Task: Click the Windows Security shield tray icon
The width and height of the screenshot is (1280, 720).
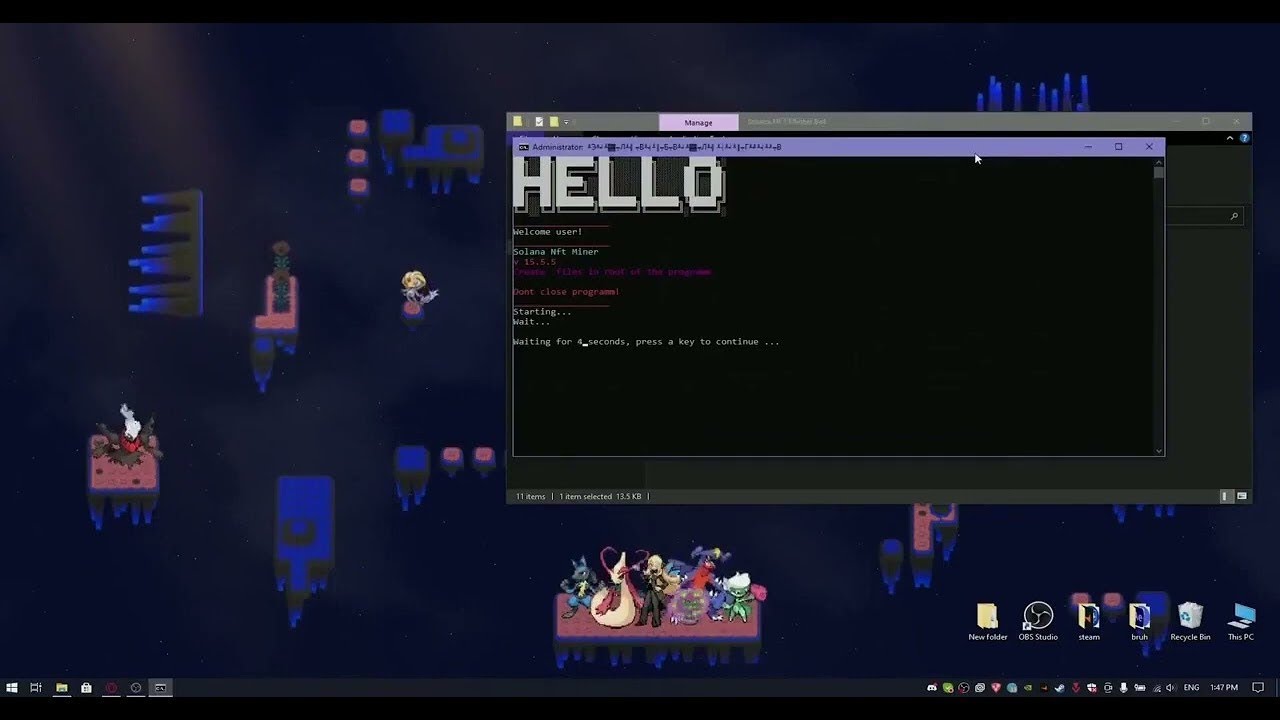Action: (x=1091, y=688)
